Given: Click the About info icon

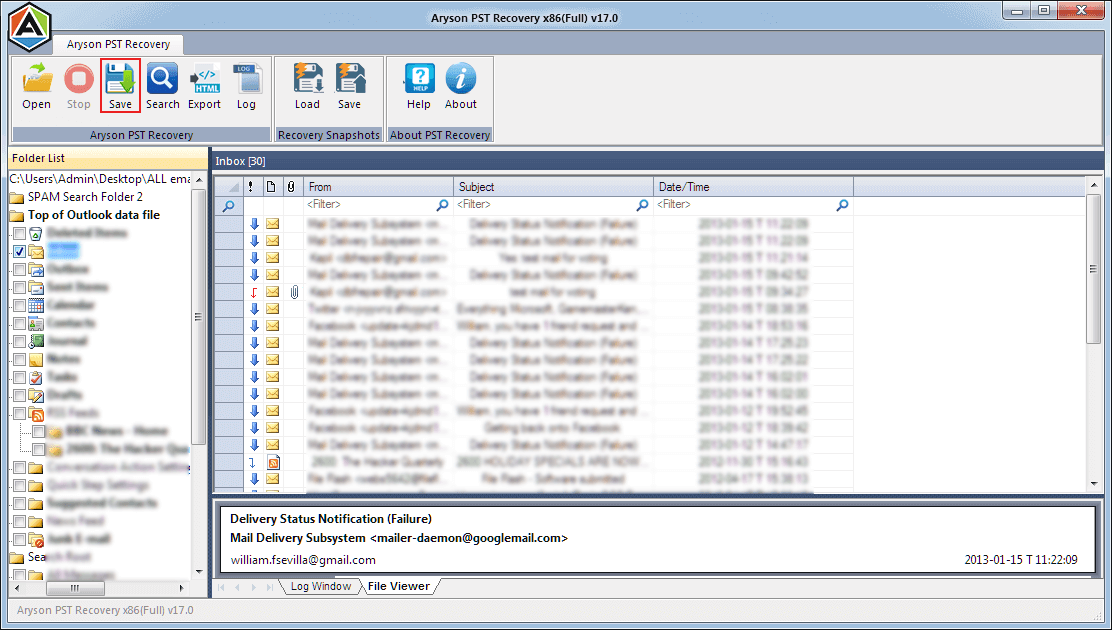Looking at the screenshot, I should 460,86.
